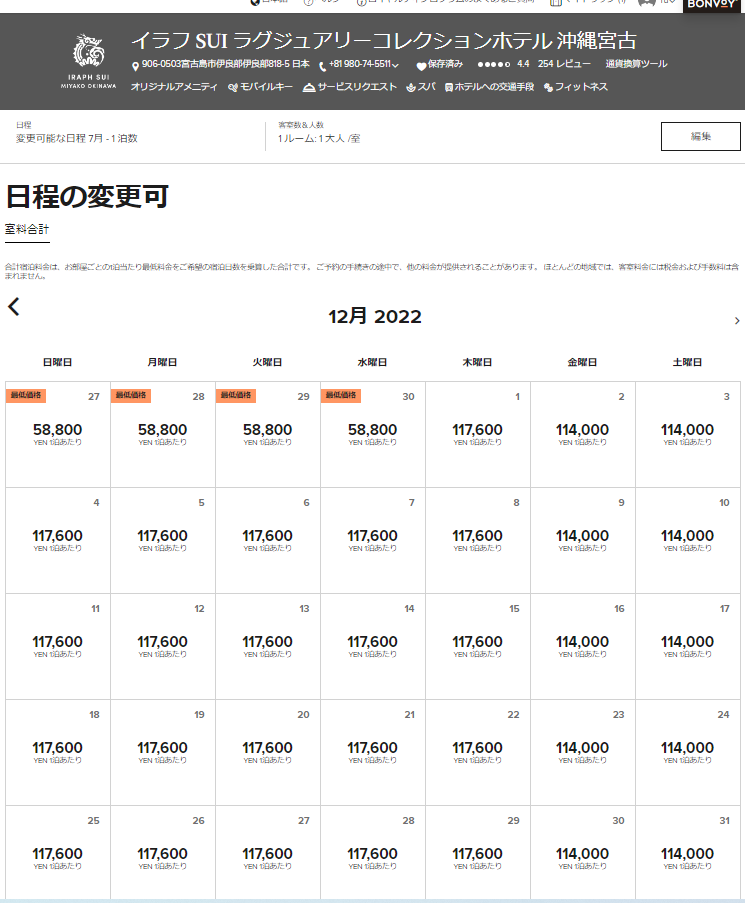Click the heart saved icon
Image resolution: width=745 pixels, height=903 pixels.
[421, 65]
